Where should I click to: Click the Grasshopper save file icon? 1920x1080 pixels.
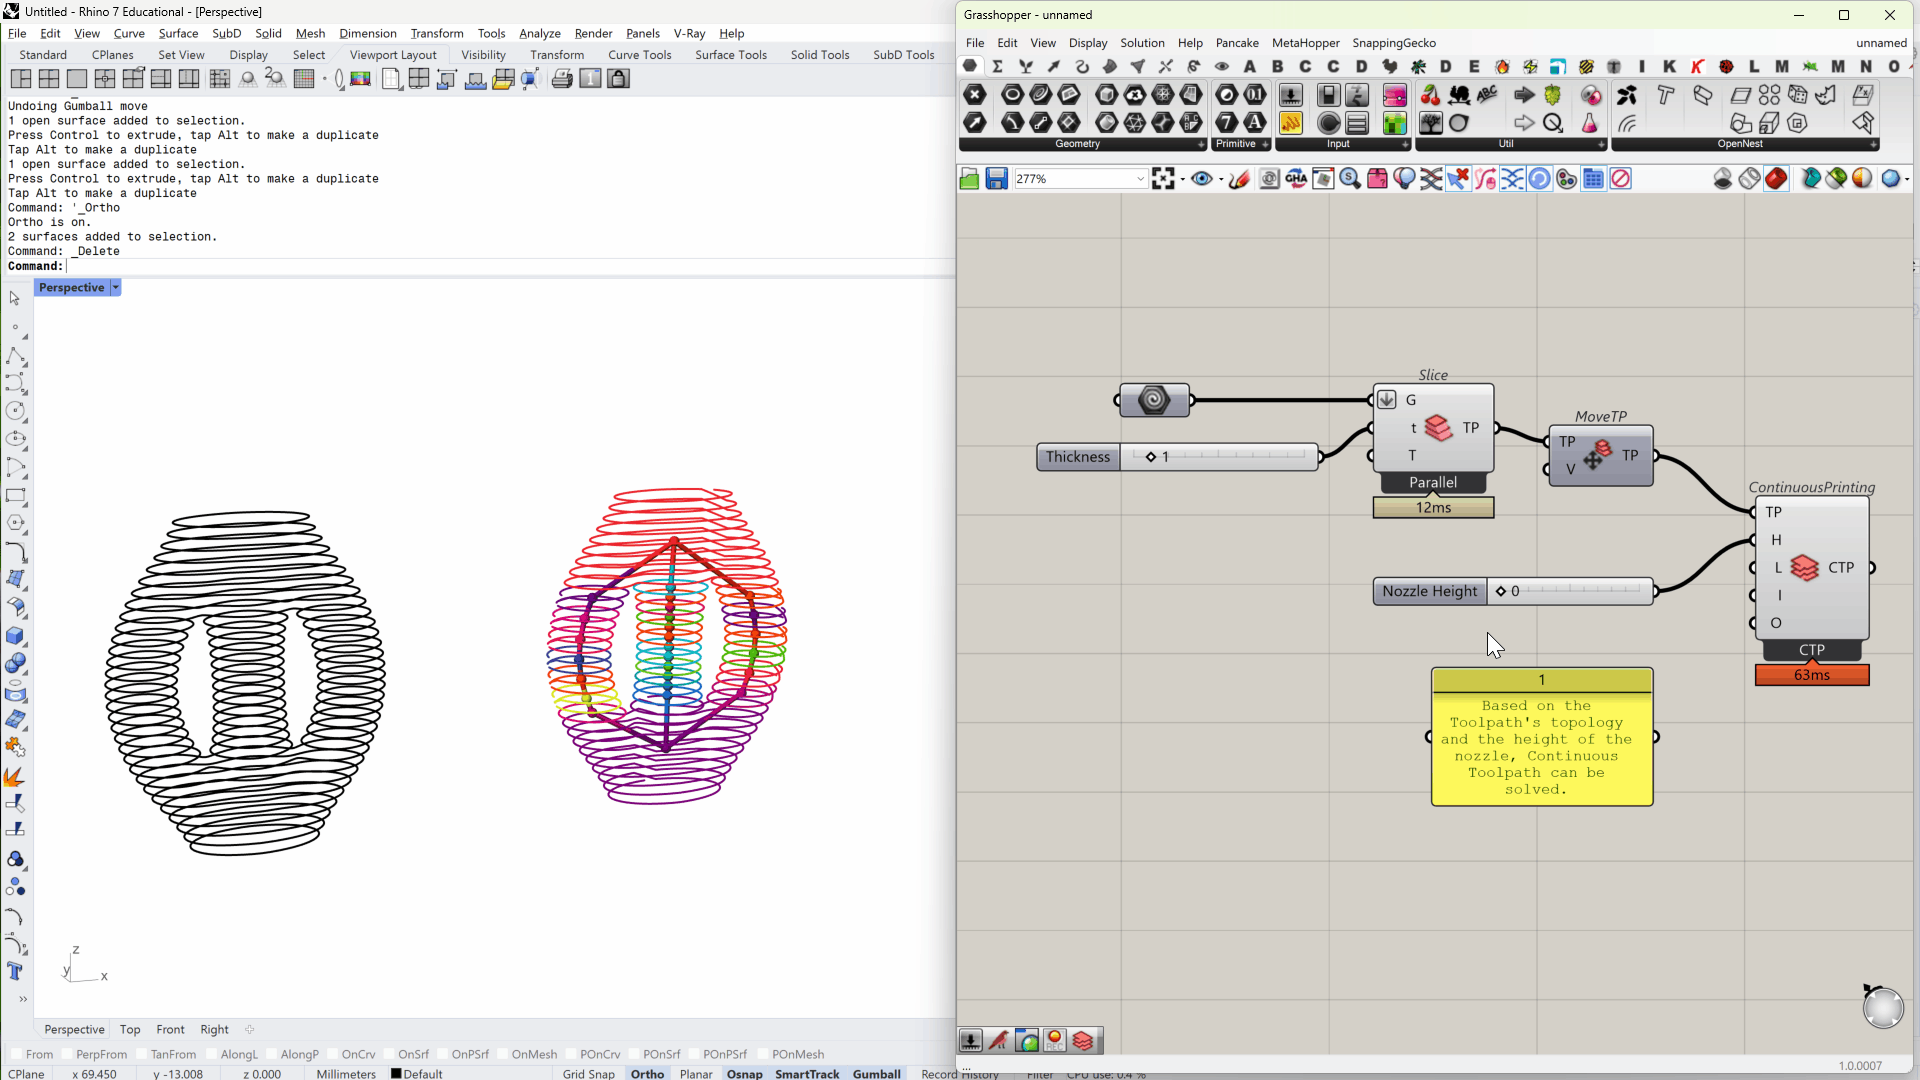[x=996, y=179]
